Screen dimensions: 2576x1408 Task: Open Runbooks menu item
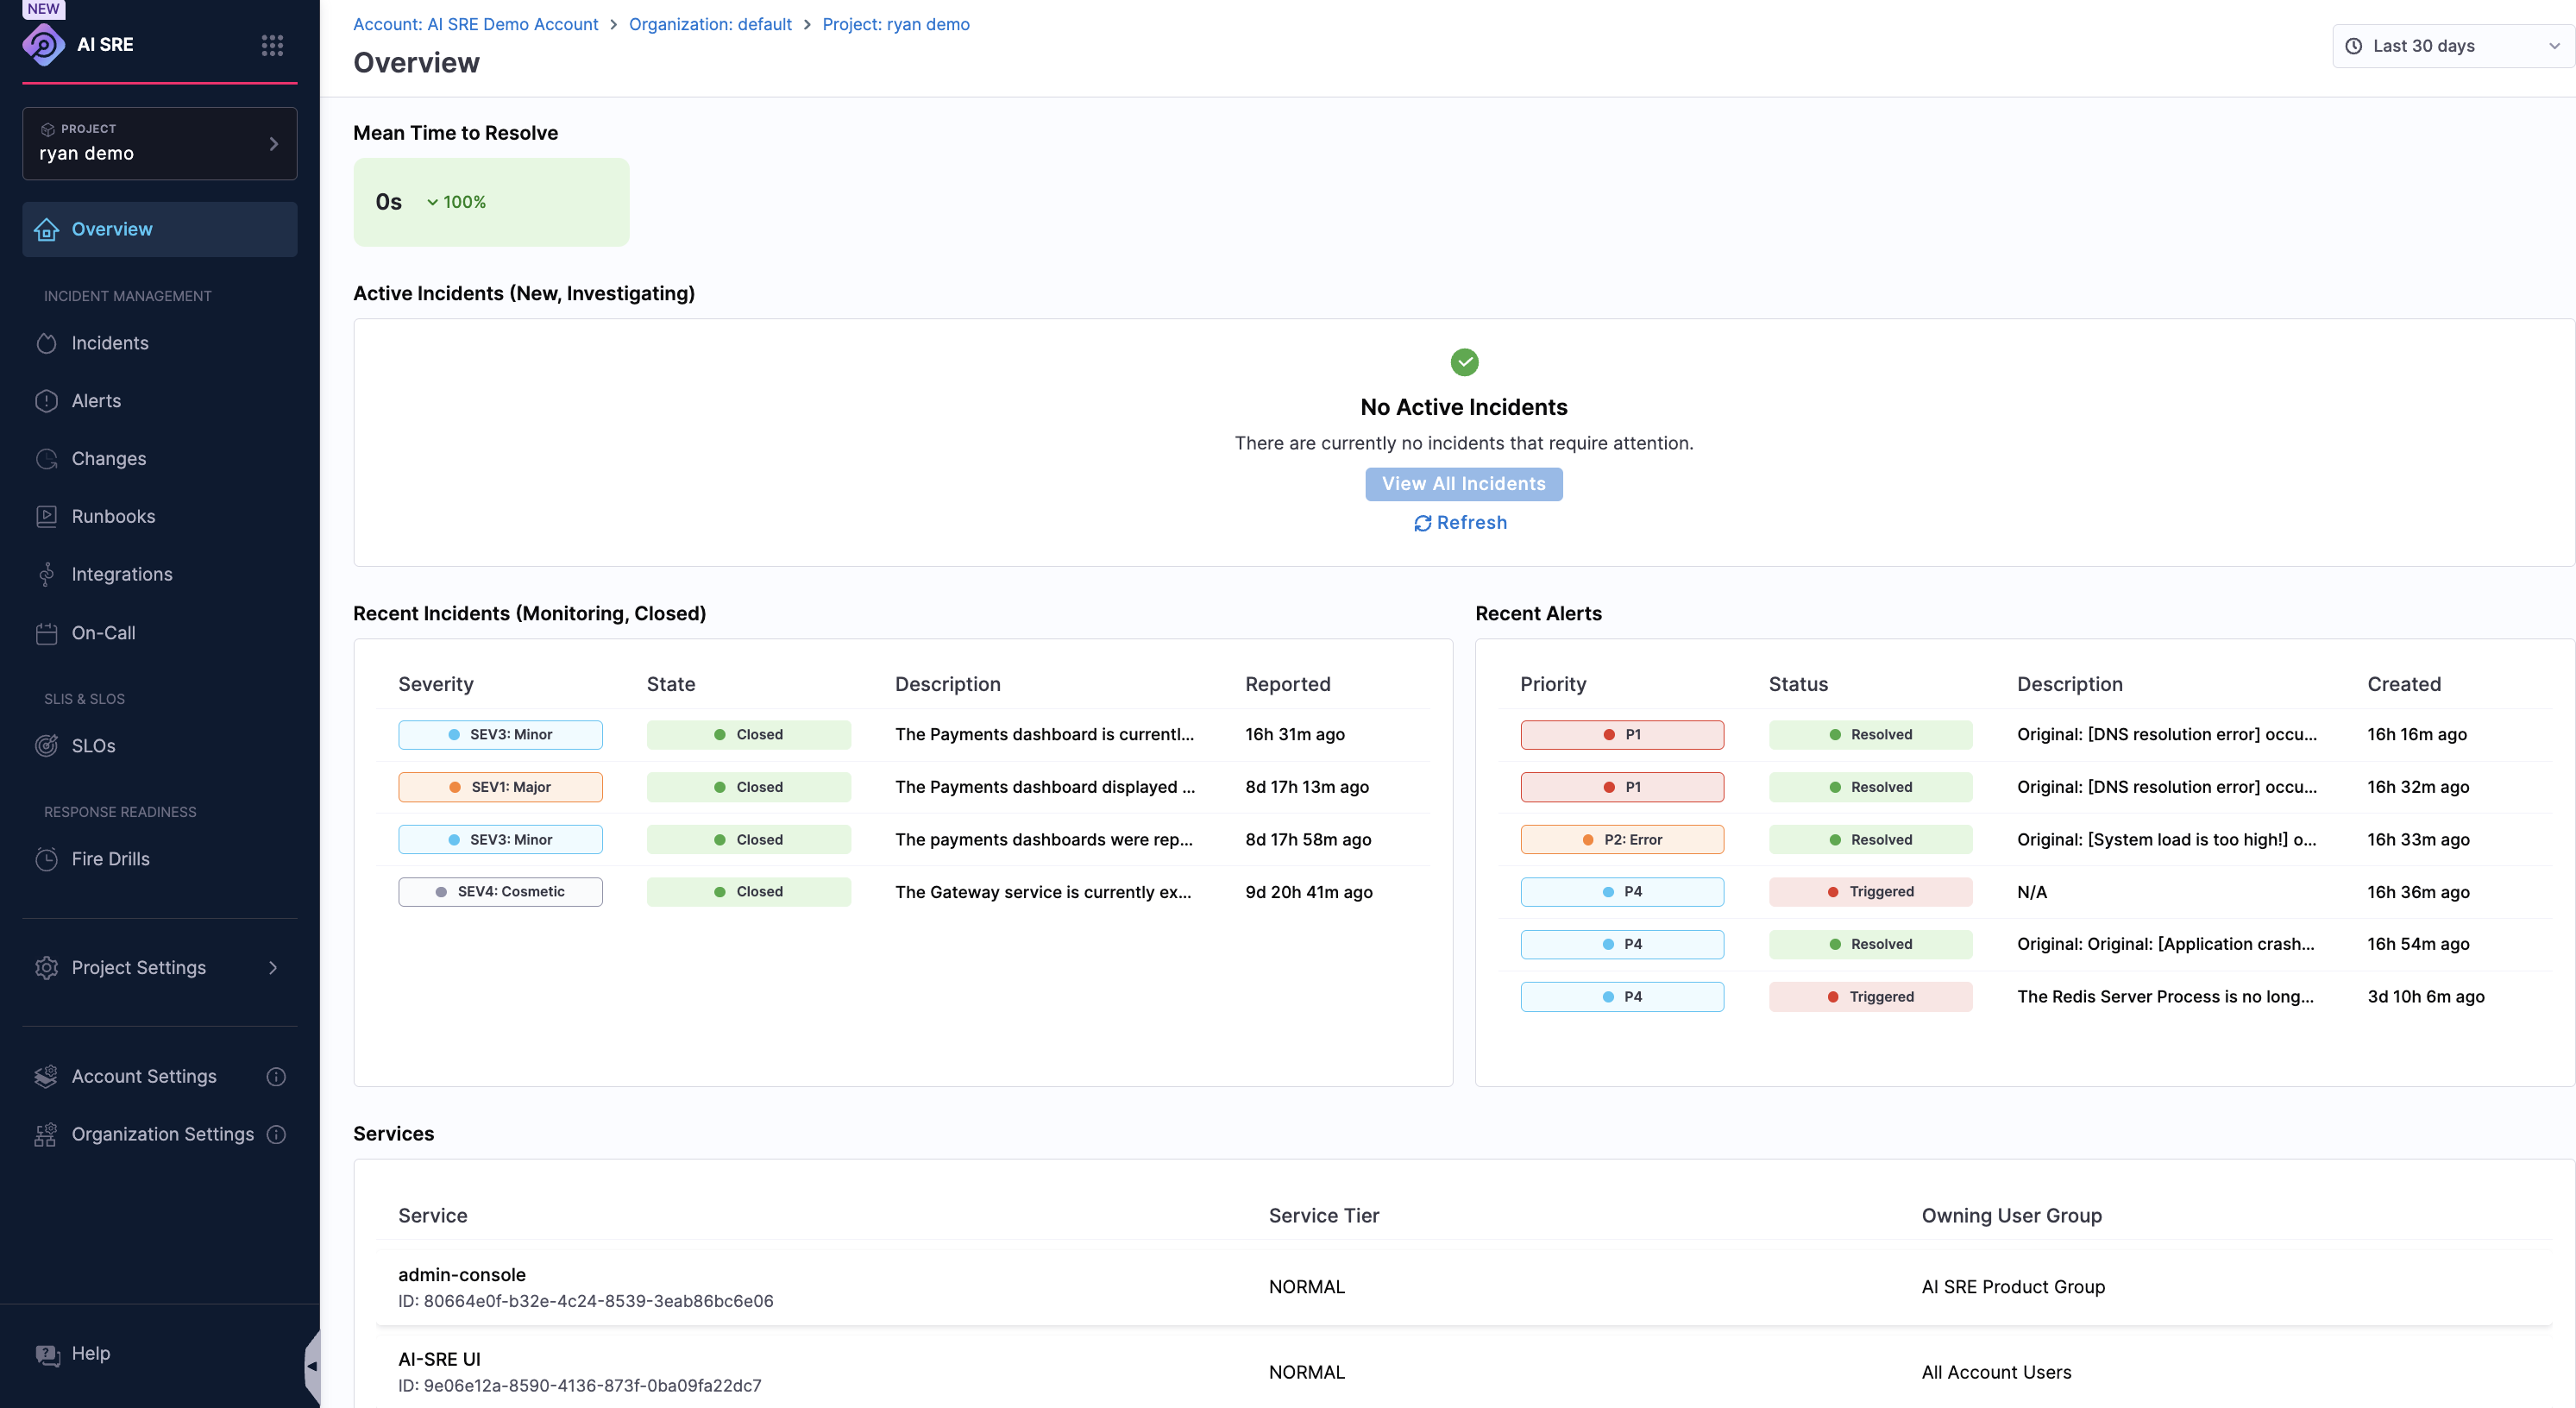160,516
